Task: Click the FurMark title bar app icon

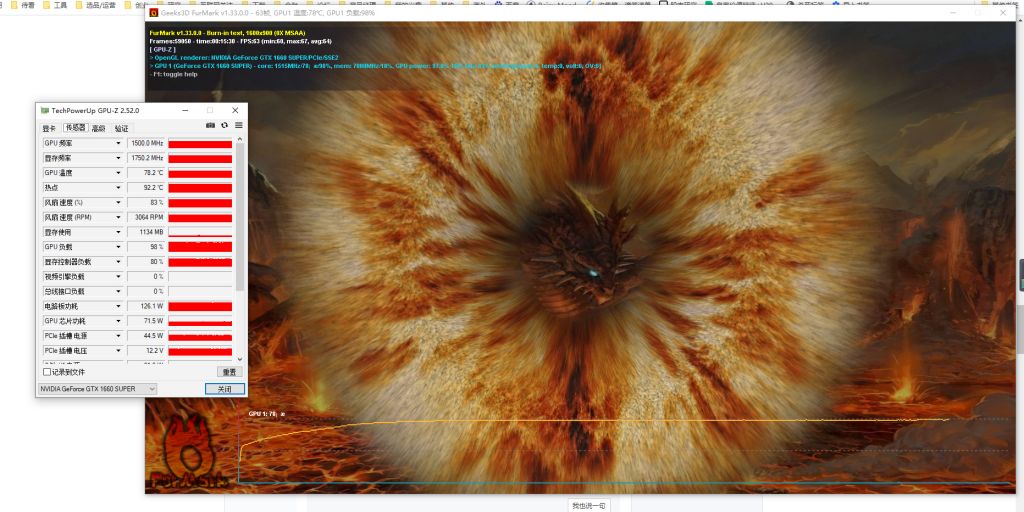Action: point(153,13)
